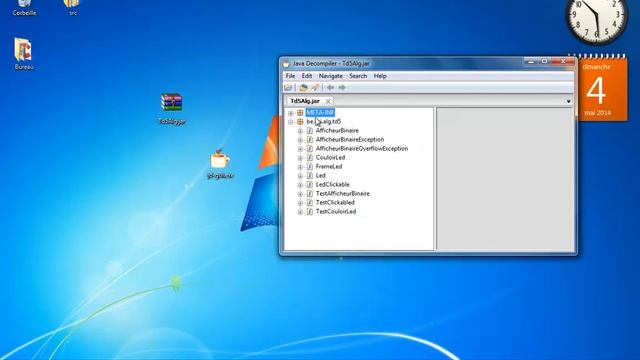Image resolution: width=640 pixels, height=360 pixels.
Task: Select the FrameLed tree label
Action: [329, 167]
